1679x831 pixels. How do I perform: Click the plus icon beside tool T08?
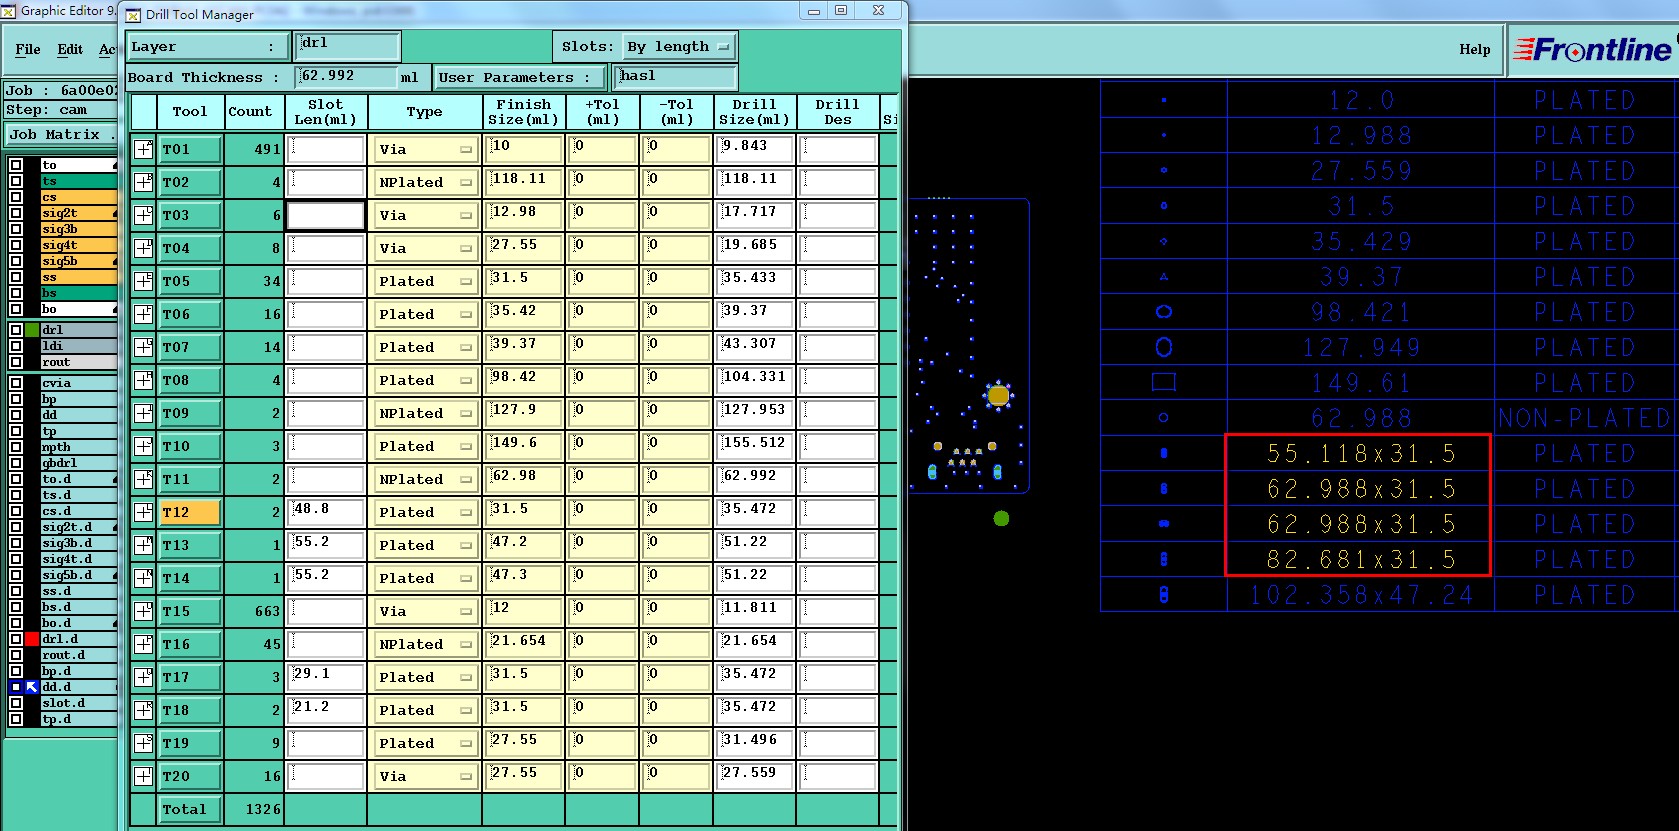click(144, 380)
